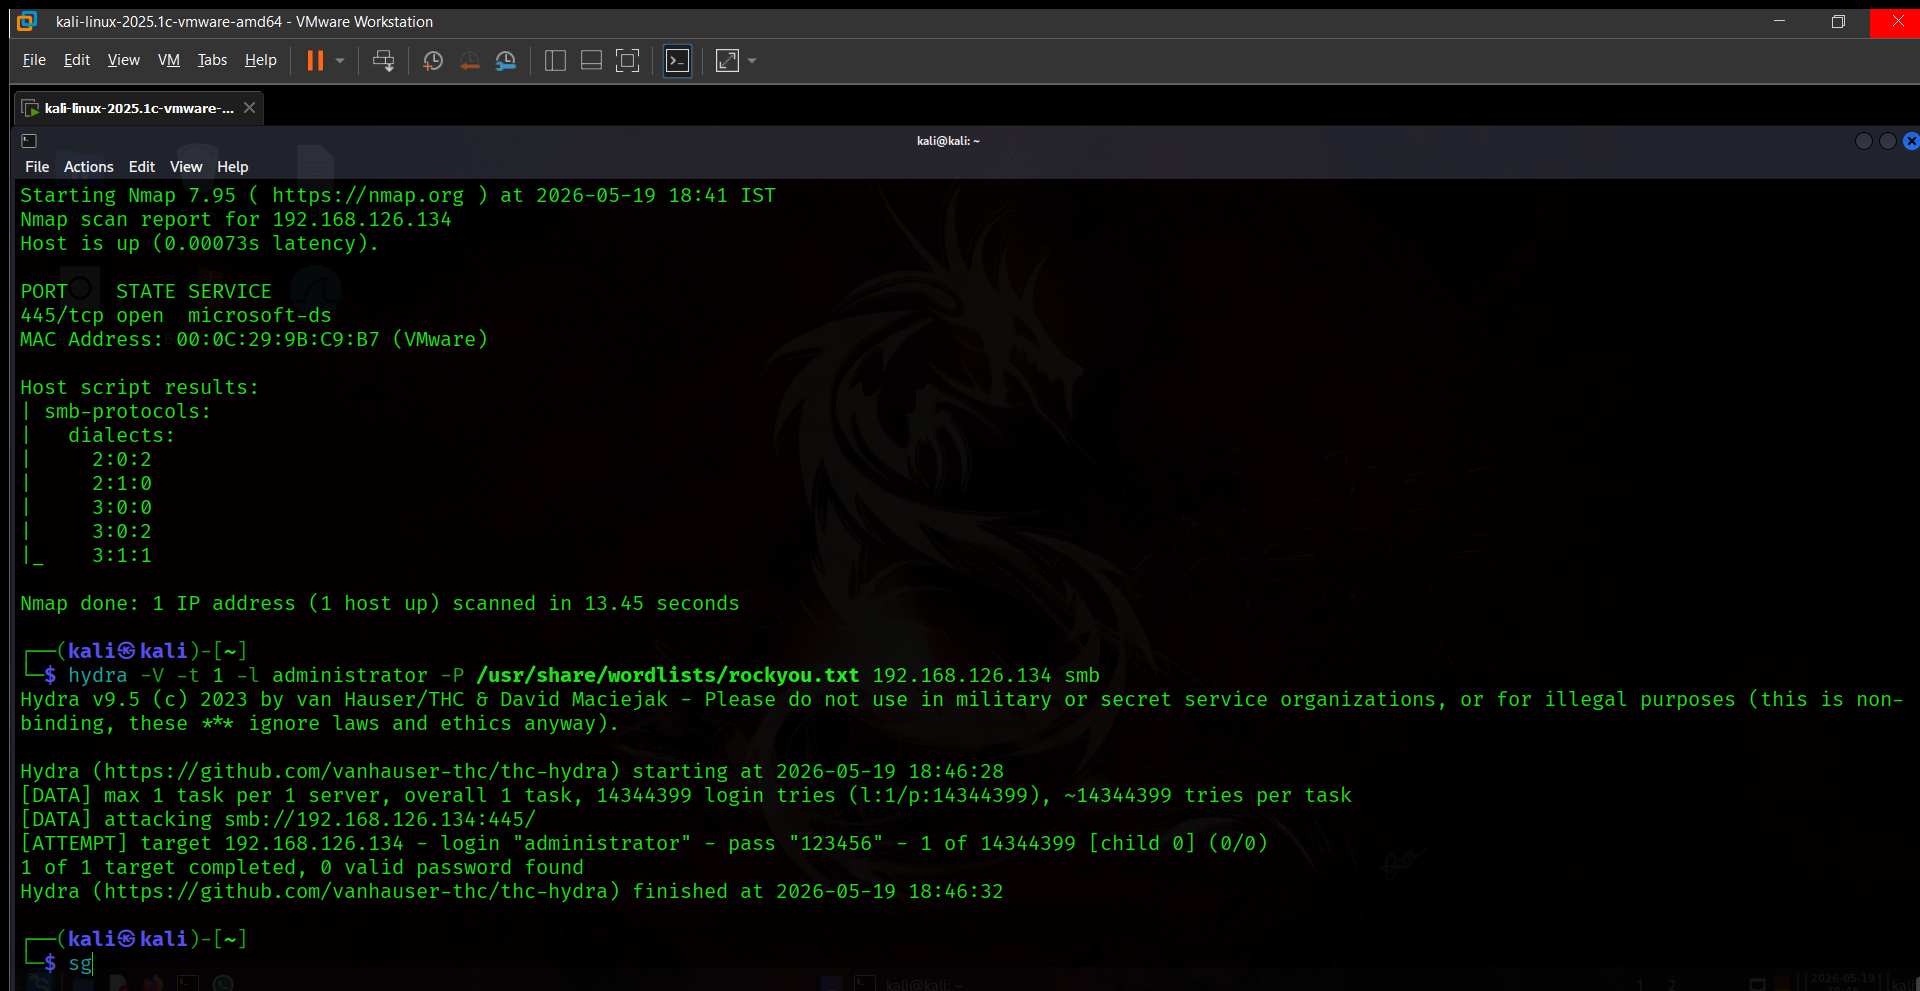Open VMware Edit menu
Image resolution: width=1920 pixels, height=991 pixels.
pyautogui.click(x=77, y=60)
